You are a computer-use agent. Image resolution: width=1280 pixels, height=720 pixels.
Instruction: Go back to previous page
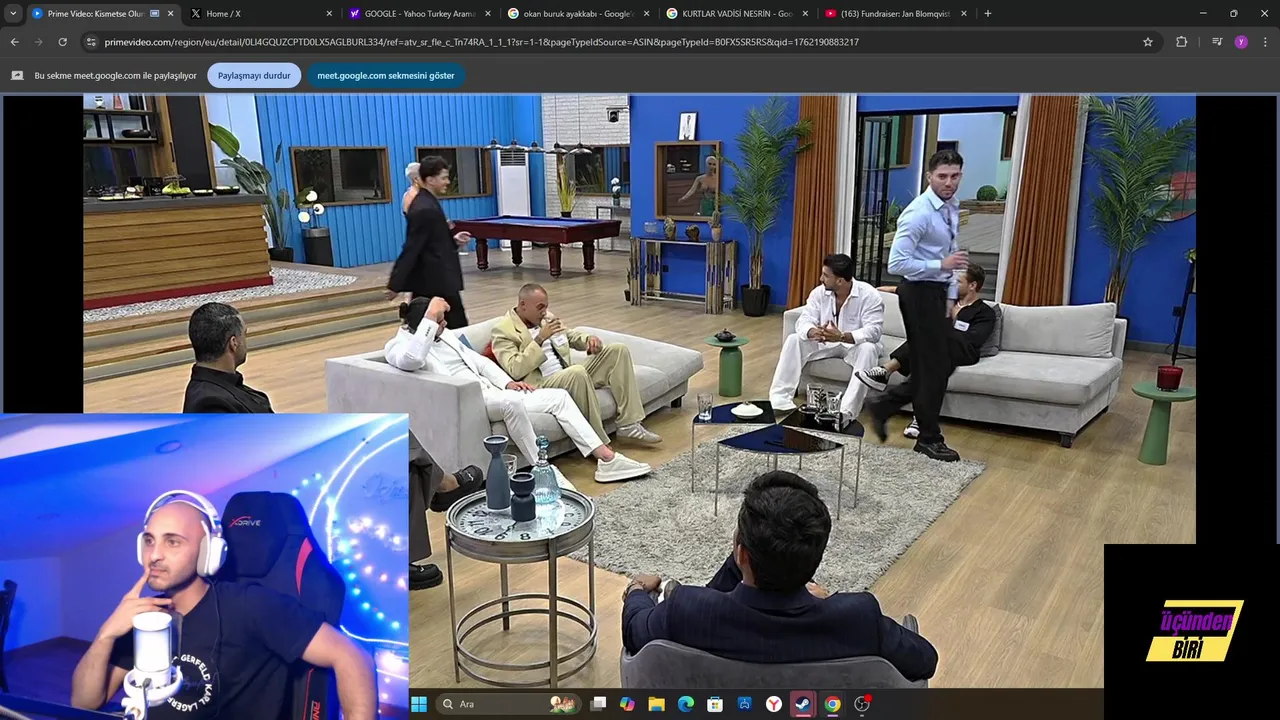(x=14, y=42)
